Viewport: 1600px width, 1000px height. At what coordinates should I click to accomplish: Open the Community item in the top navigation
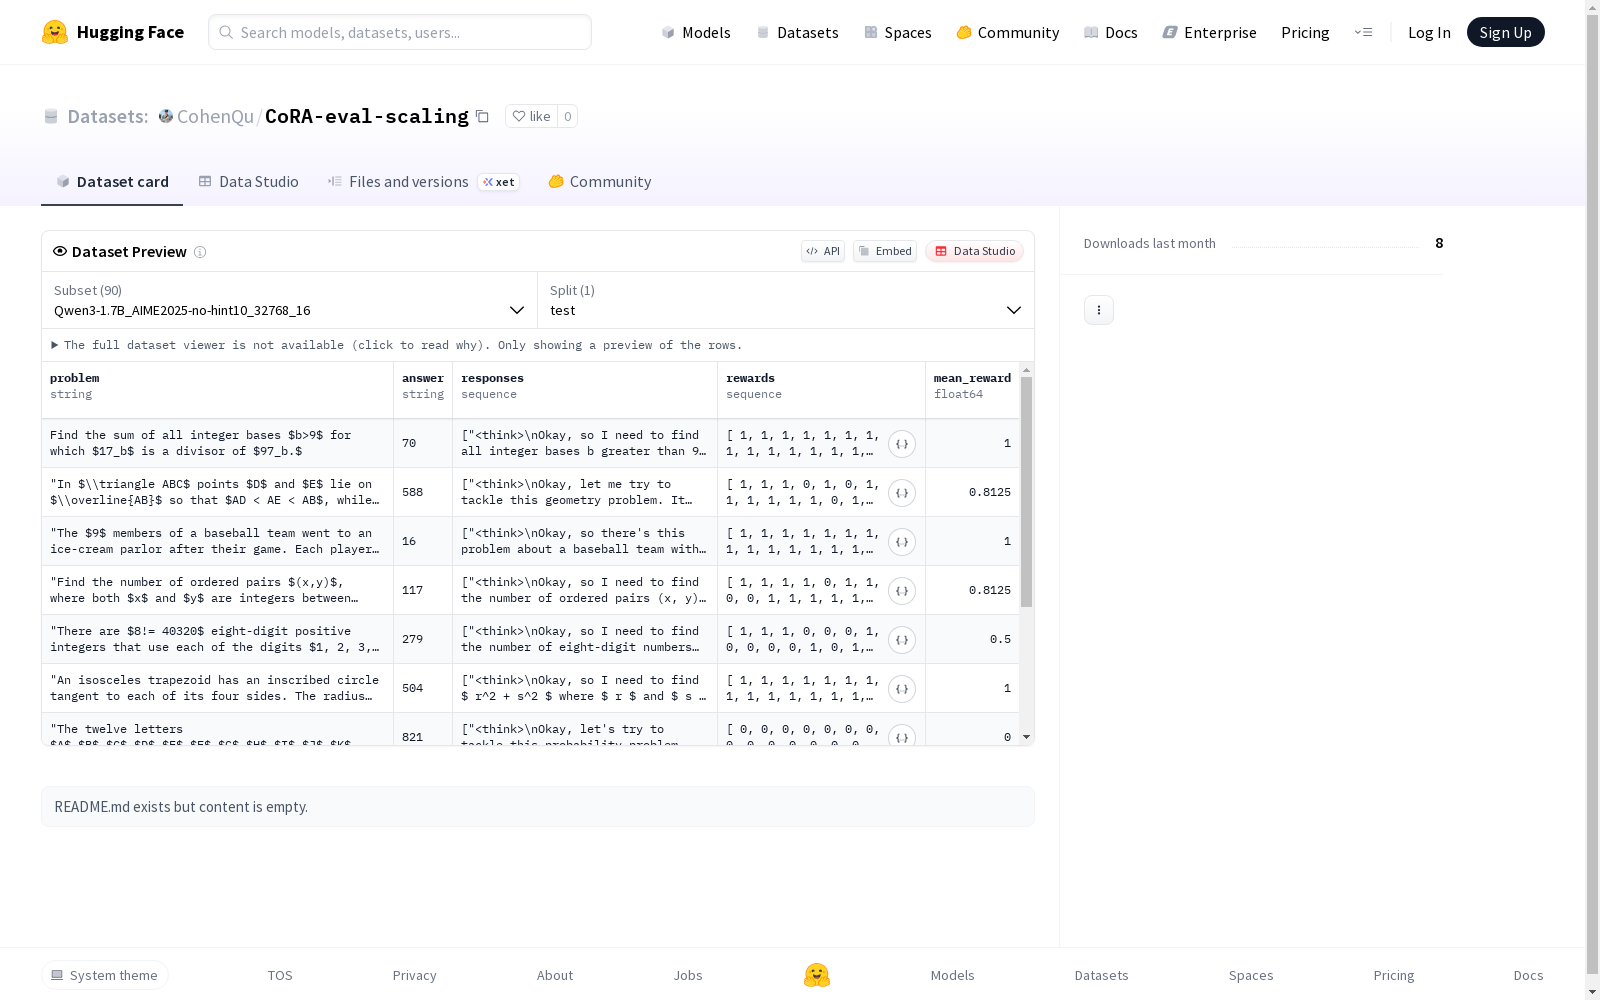pos(1008,32)
